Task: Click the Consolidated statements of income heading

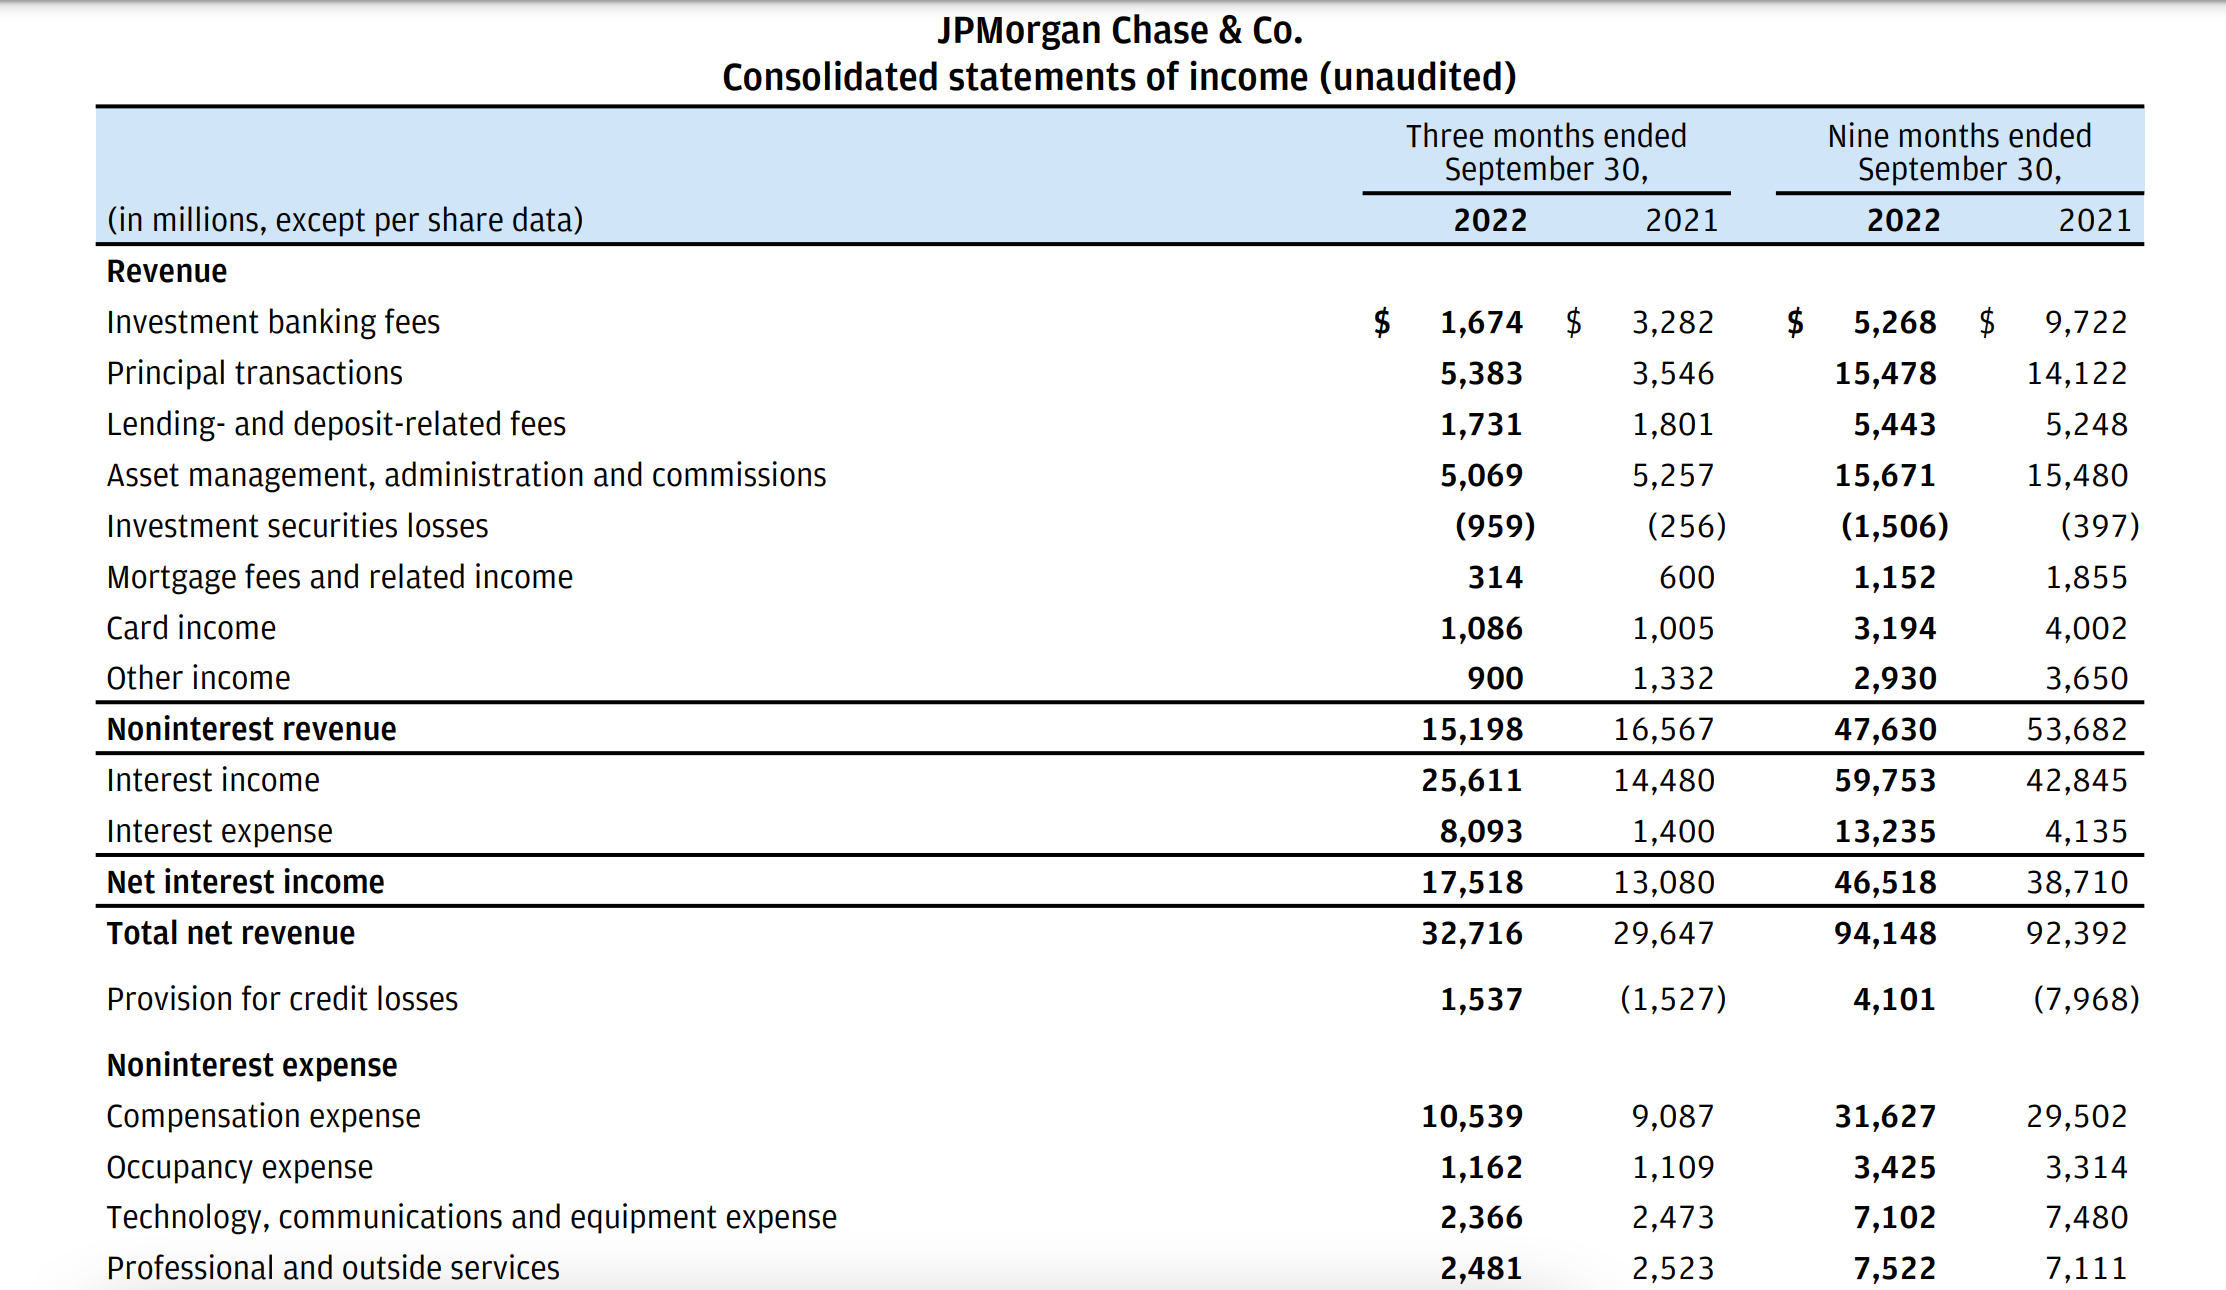Action: (x=1119, y=77)
